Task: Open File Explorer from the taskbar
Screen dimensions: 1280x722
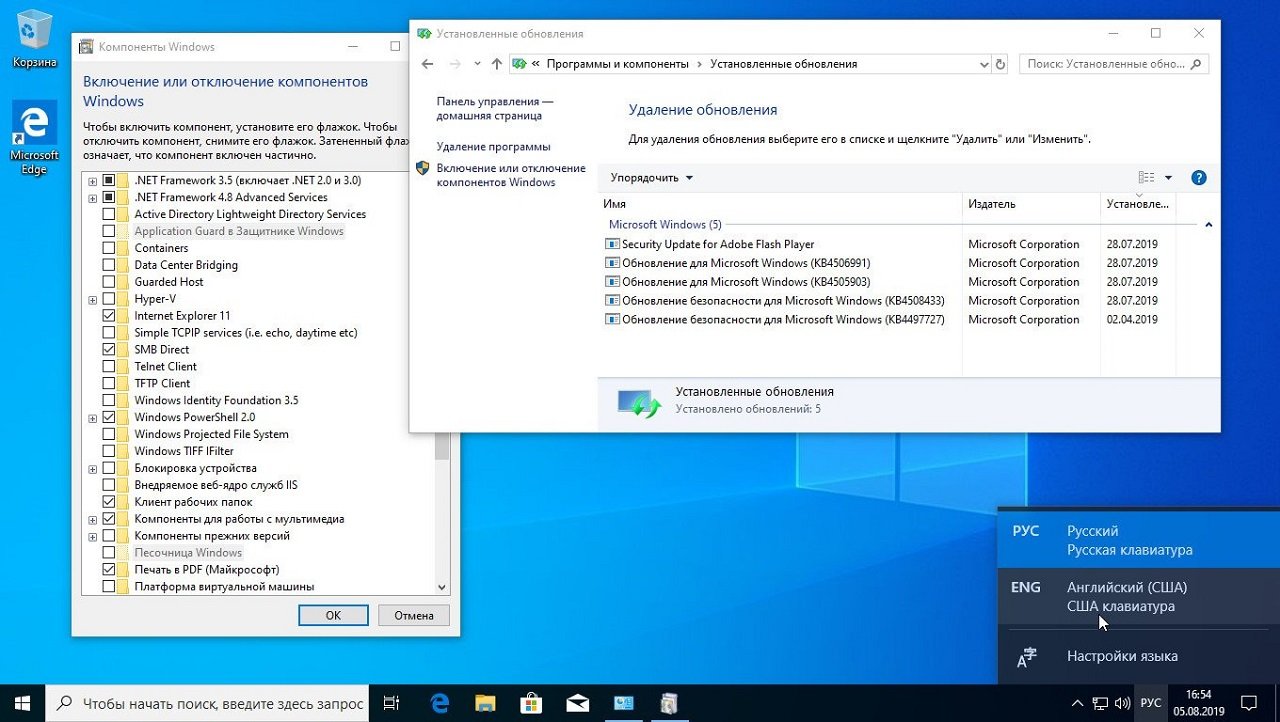Action: coord(485,703)
